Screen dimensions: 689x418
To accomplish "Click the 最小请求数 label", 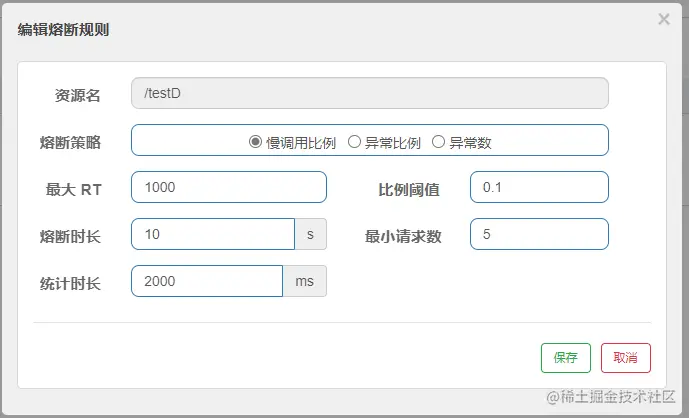I will [x=403, y=236].
